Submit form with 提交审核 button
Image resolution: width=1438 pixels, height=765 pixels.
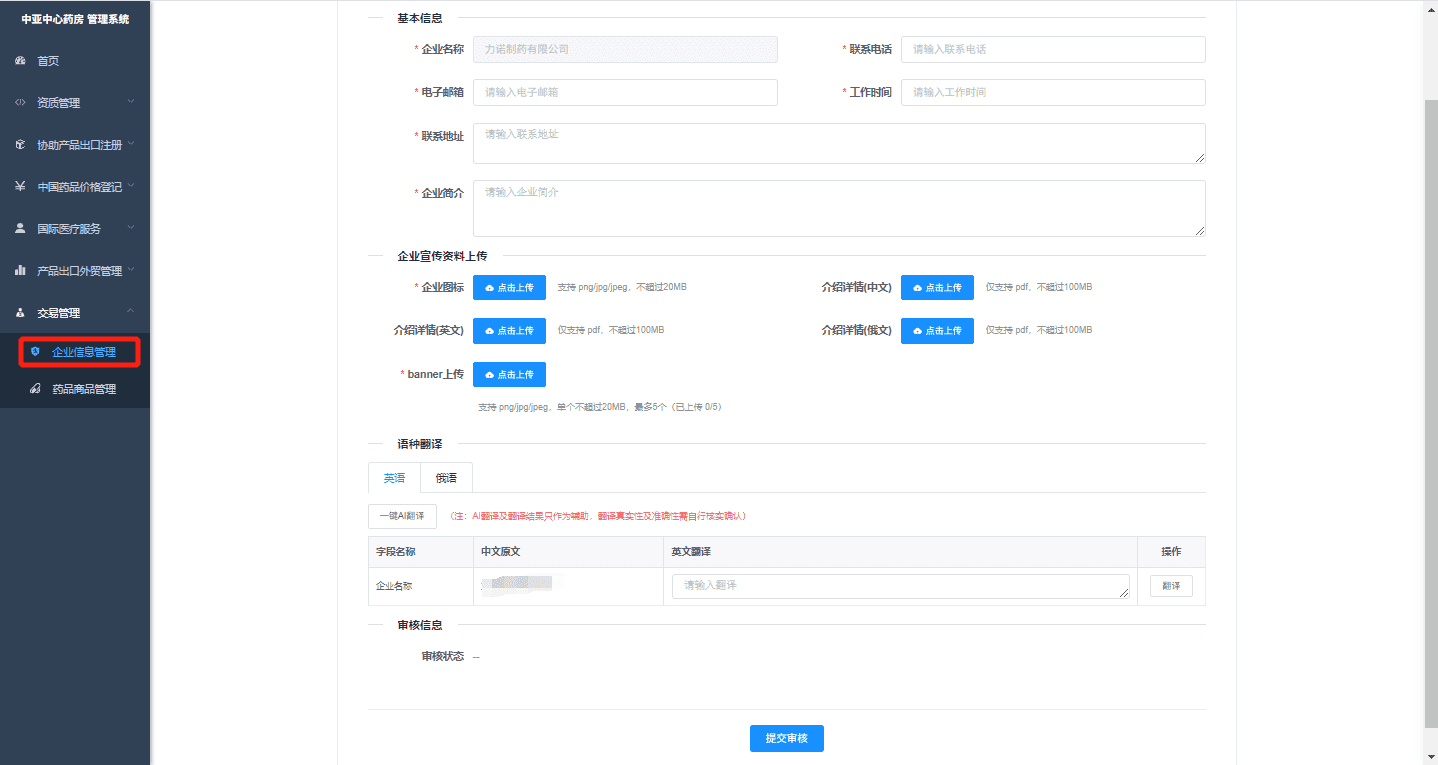787,739
